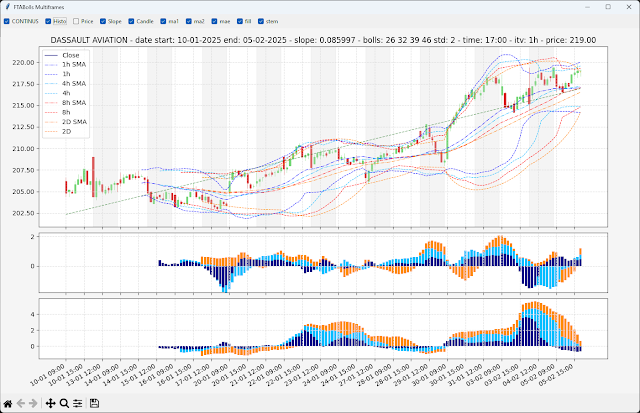The image size is (640, 413).
Task: Go back to previous chart view
Action: click(22, 403)
